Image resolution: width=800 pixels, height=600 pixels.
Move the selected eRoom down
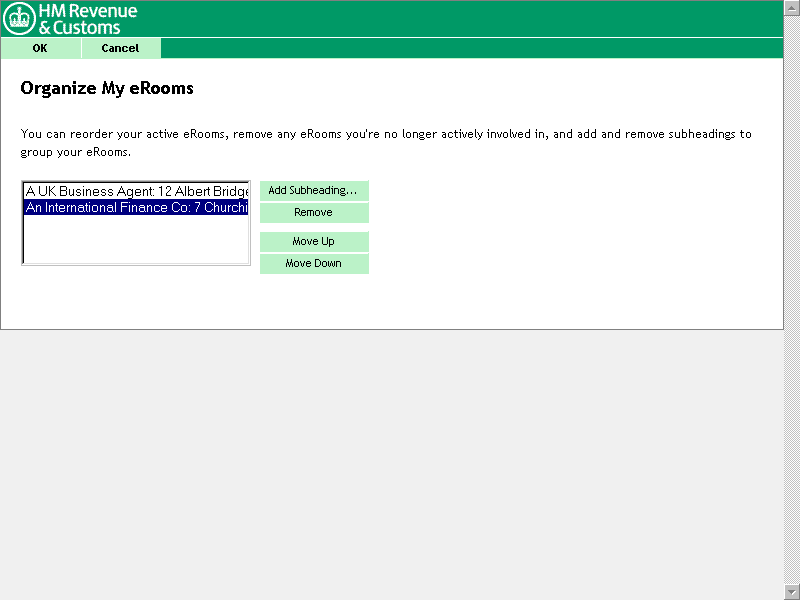[x=314, y=264]
